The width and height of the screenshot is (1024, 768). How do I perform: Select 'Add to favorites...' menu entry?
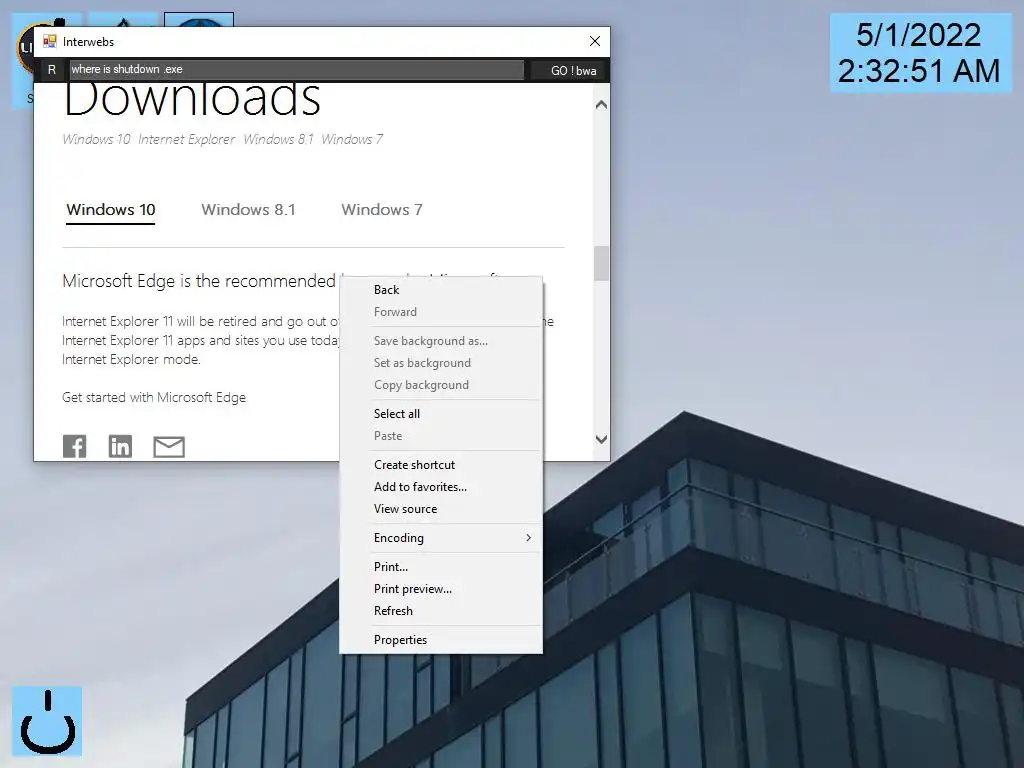441,487
